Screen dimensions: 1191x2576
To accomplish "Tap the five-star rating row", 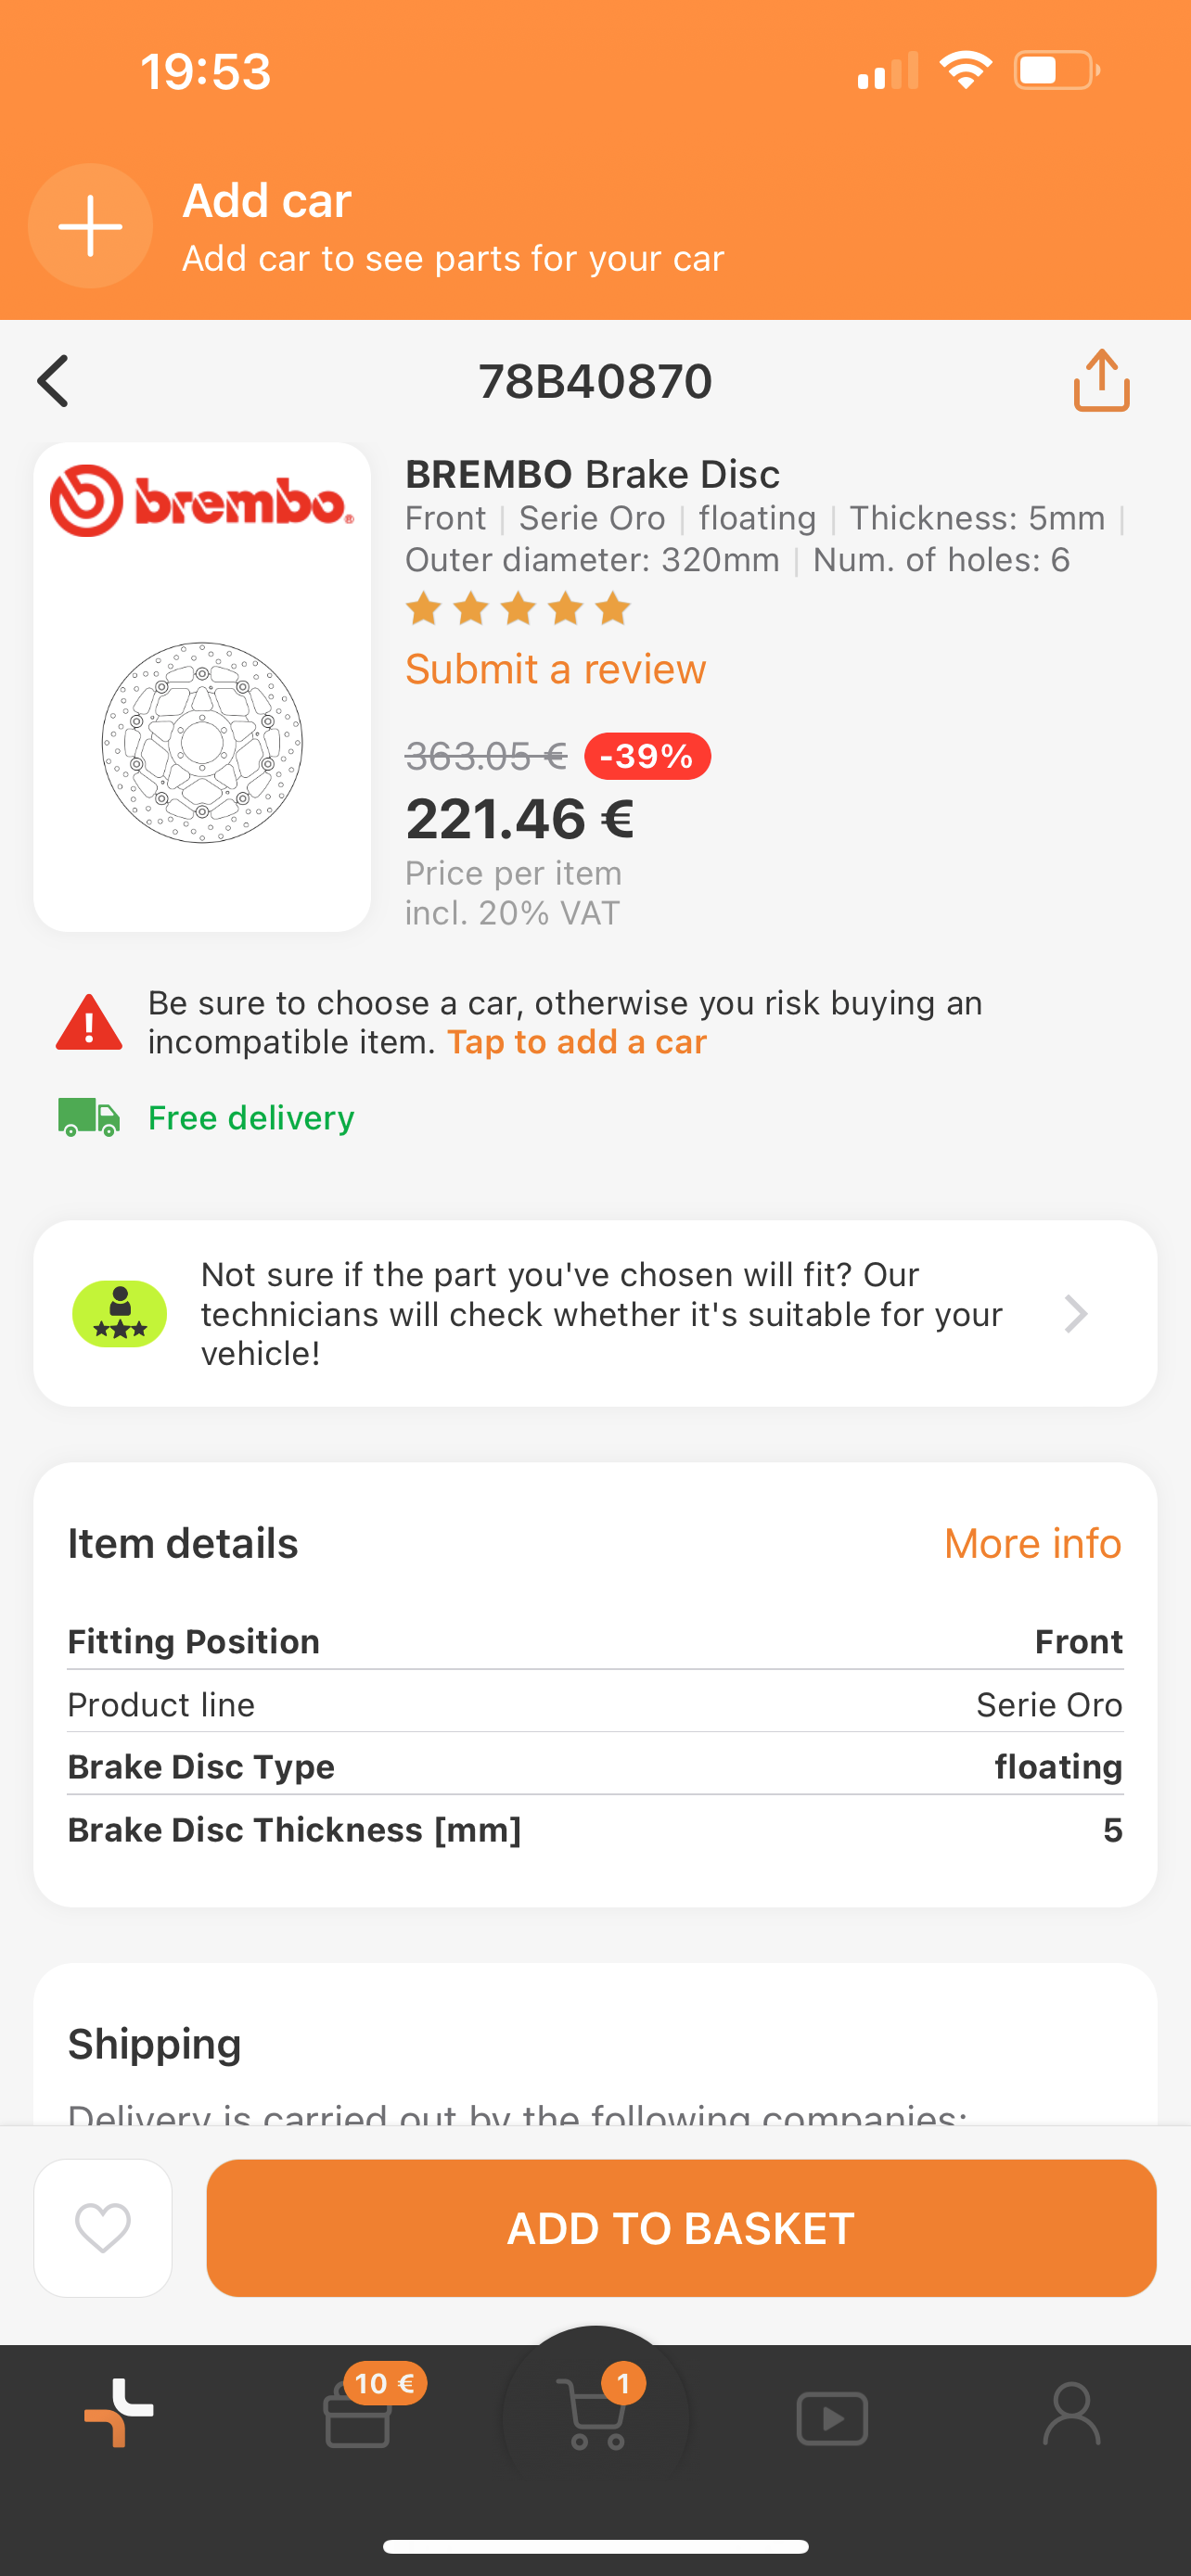I will tap(518, 609).
